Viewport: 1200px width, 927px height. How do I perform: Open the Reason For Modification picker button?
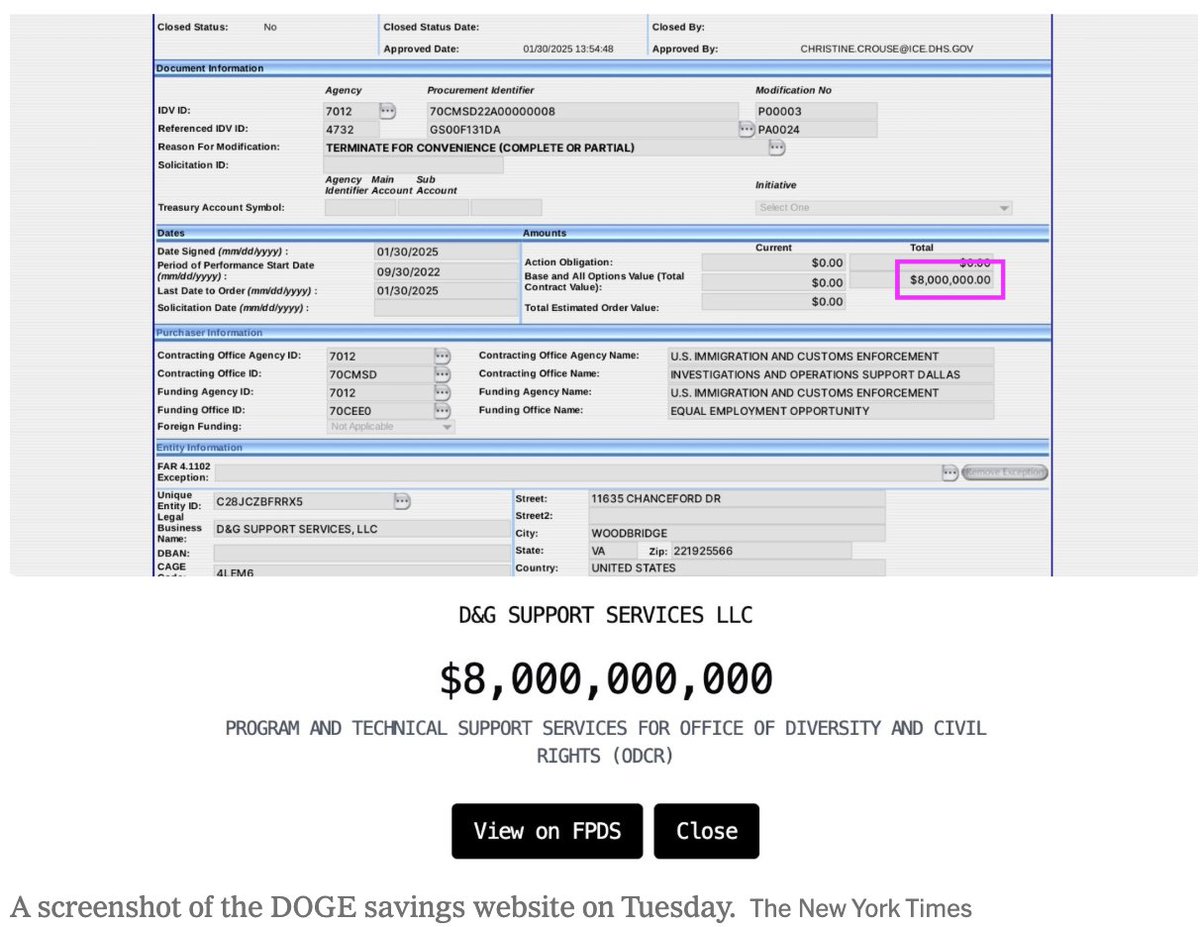(776, 148)
